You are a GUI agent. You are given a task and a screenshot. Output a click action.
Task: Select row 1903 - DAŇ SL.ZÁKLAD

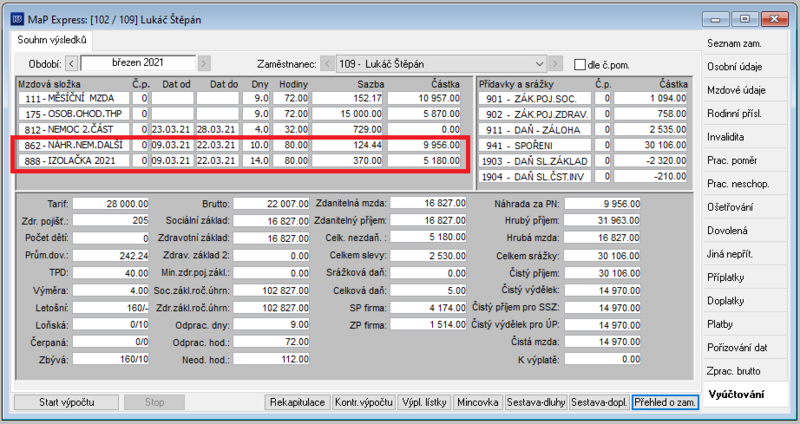click(x=583, y=161)
